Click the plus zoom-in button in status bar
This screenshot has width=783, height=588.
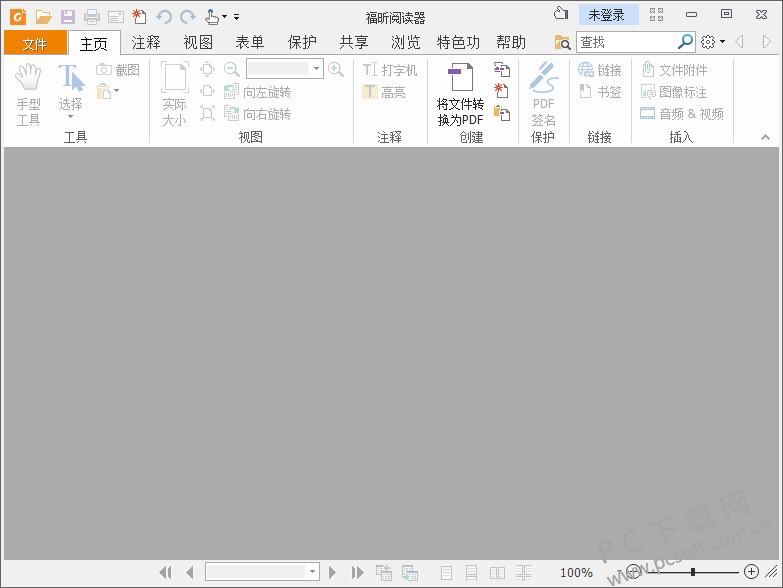(751, 572)
